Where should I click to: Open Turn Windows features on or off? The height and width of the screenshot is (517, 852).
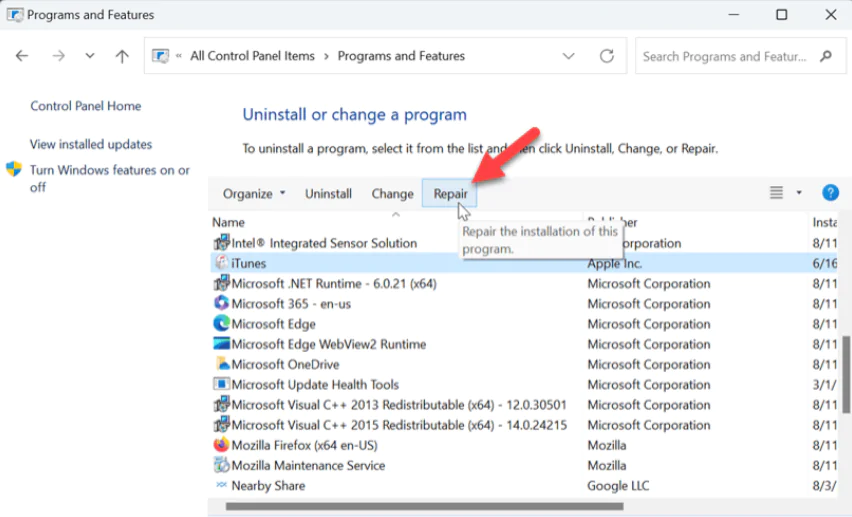110,178
